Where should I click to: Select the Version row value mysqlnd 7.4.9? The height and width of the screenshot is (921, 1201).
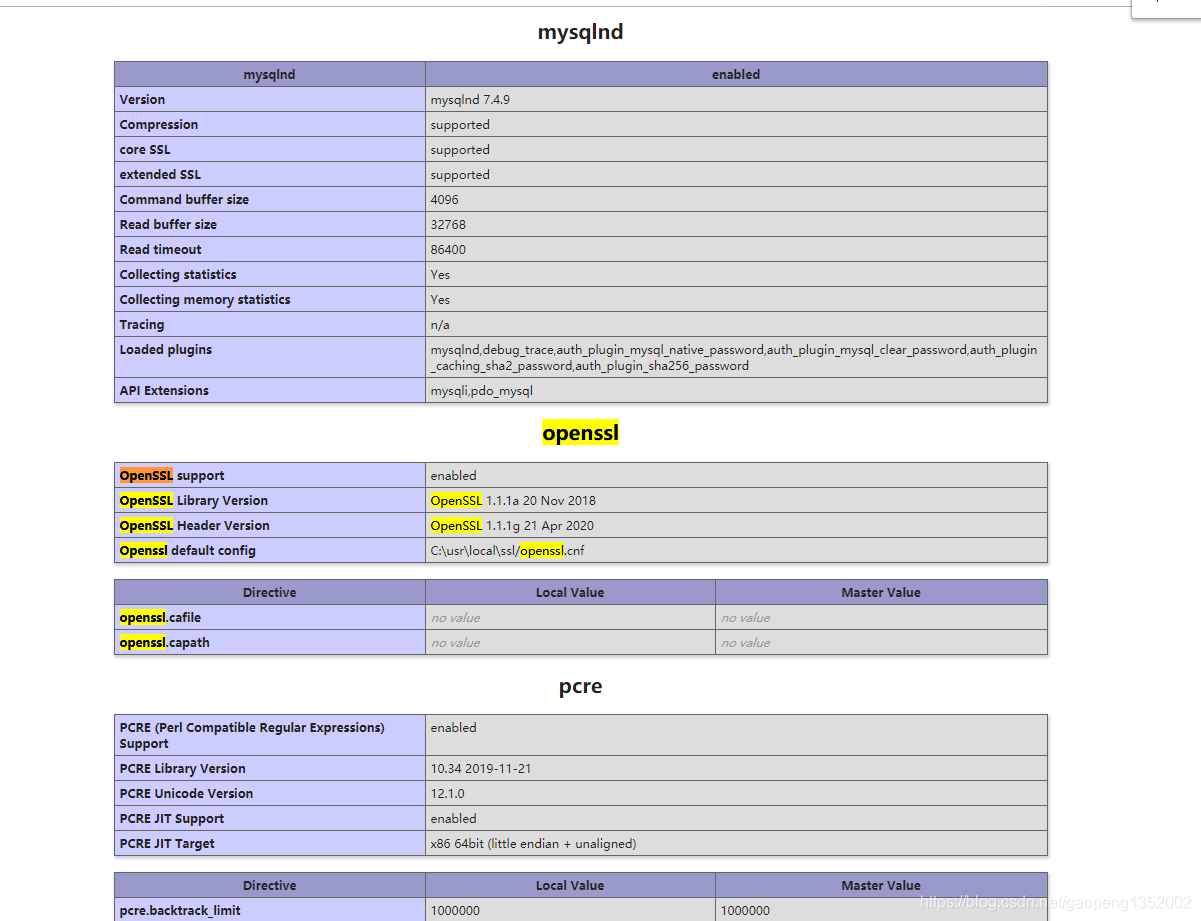[471, 99]
